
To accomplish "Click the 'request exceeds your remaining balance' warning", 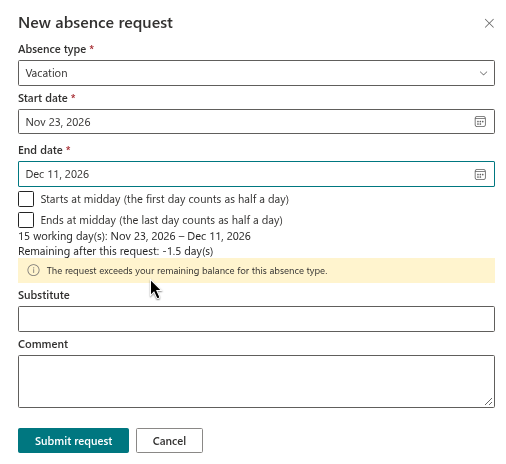I will point(256,270).
